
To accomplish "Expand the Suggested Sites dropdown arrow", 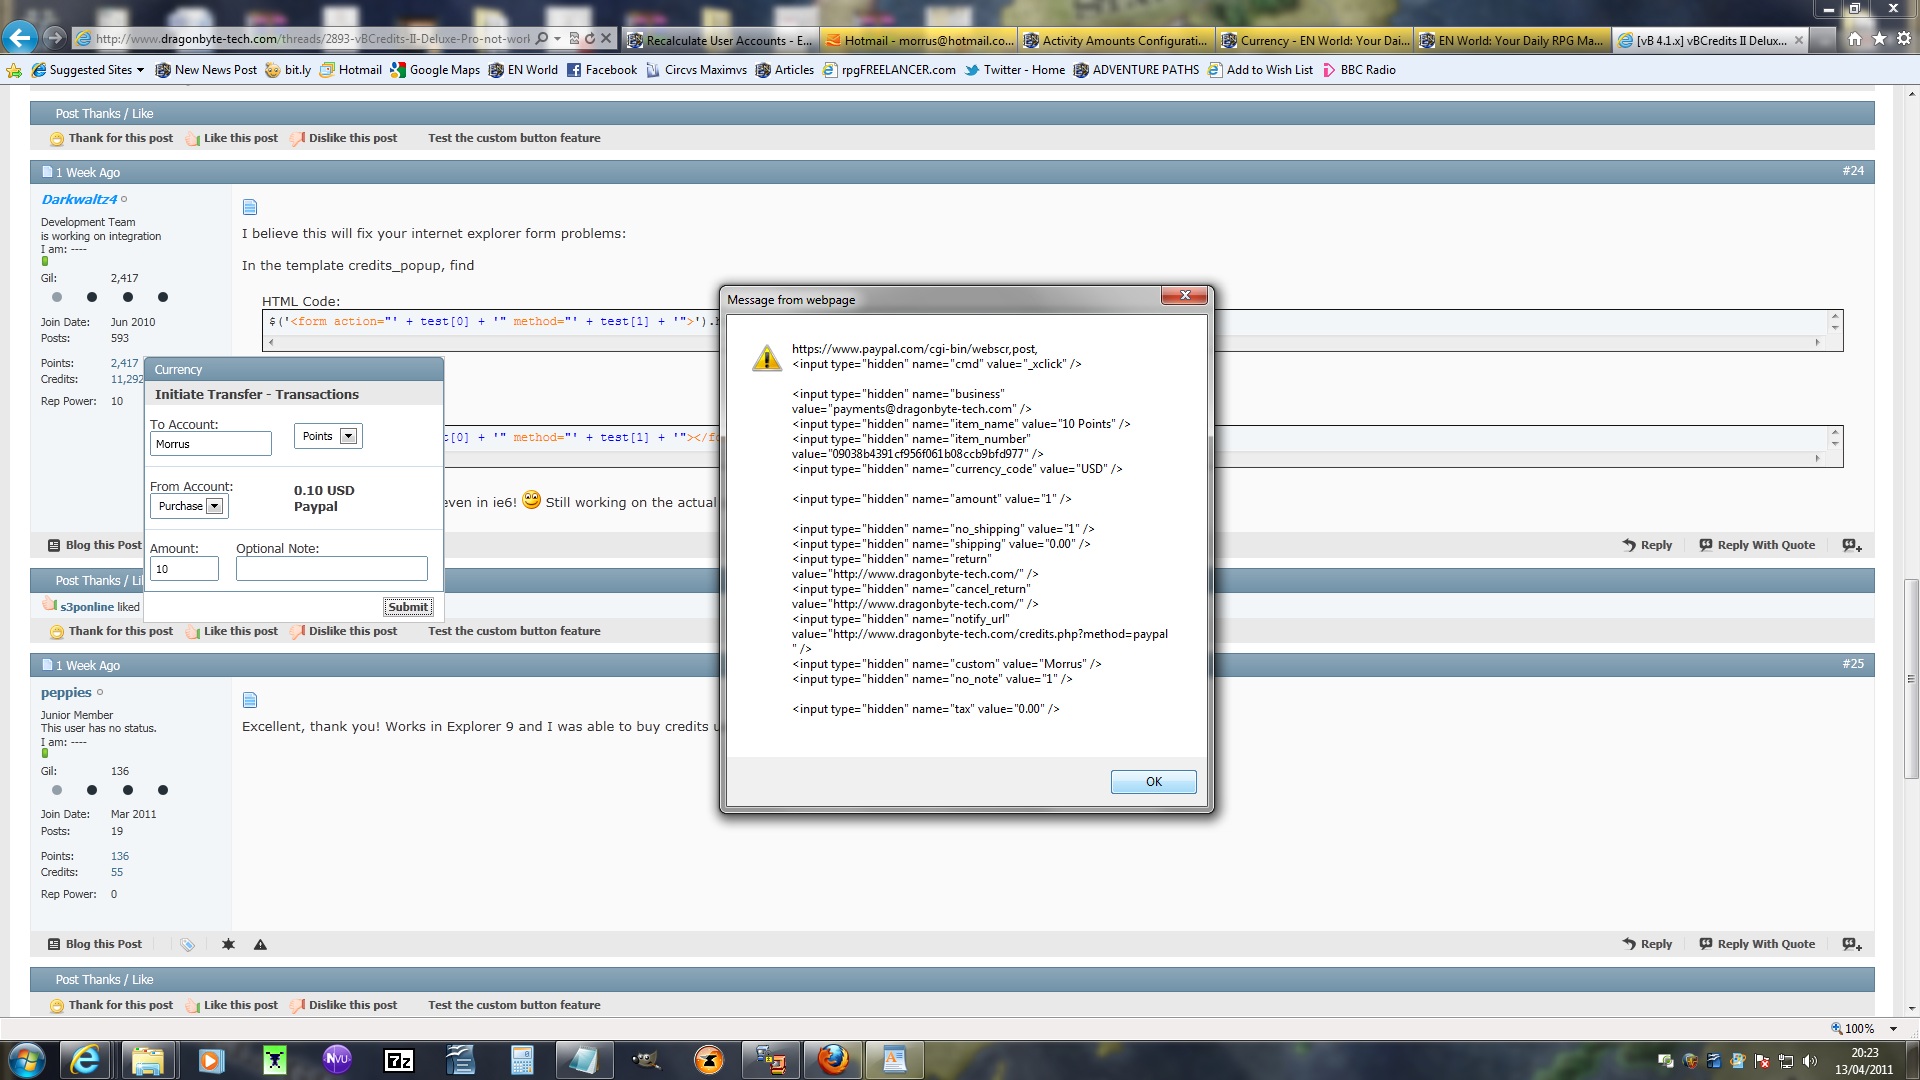I will coord(140,70).
